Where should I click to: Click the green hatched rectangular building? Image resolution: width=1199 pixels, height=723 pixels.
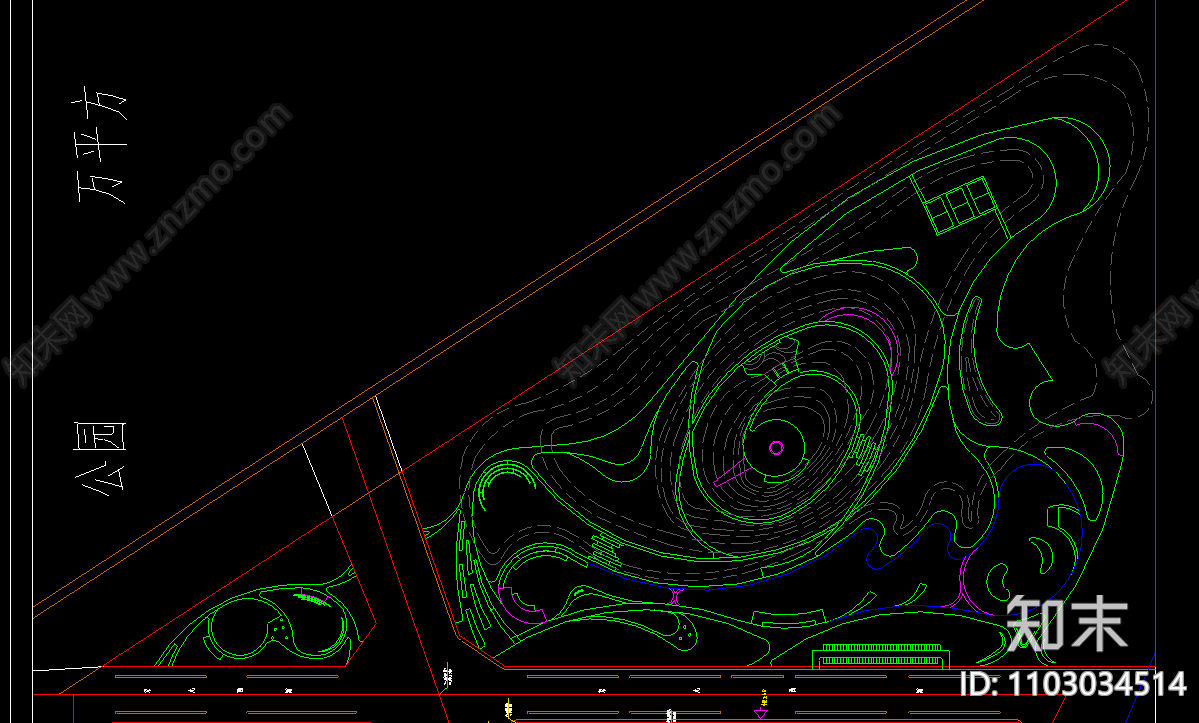pyautogui.click(x=883, y=657)
